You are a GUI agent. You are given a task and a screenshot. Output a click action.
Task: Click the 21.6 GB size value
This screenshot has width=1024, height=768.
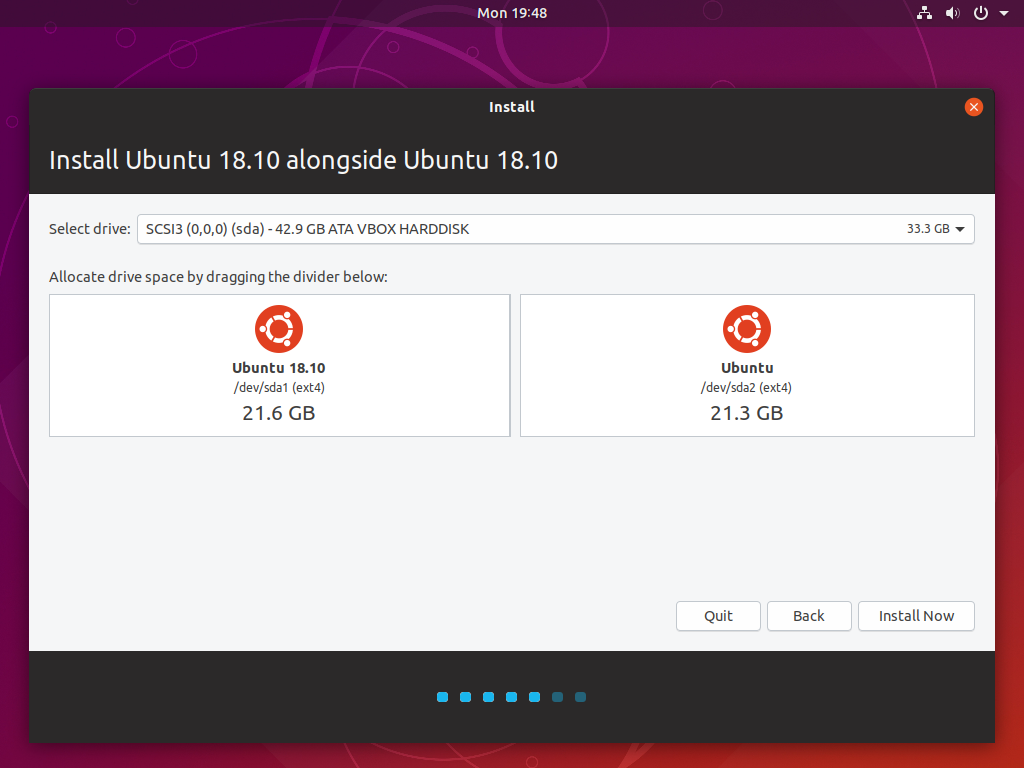point(279,413)
